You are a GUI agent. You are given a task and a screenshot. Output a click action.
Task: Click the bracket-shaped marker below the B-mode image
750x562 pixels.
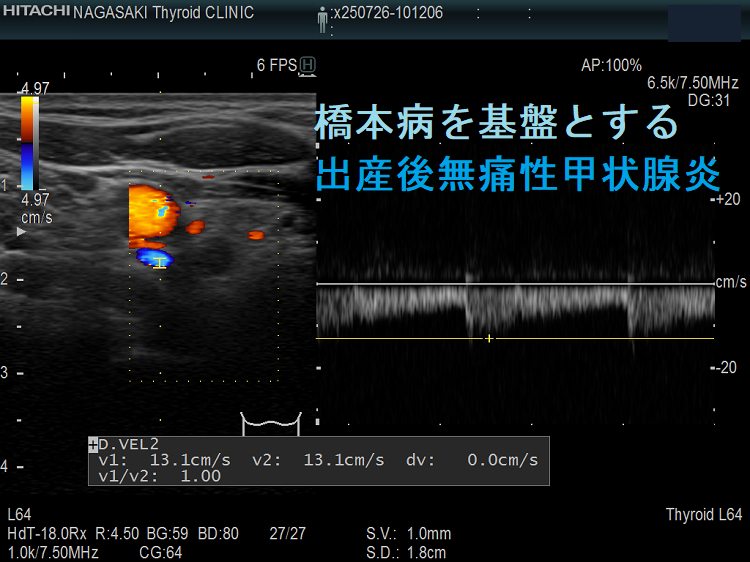point(271,422)
